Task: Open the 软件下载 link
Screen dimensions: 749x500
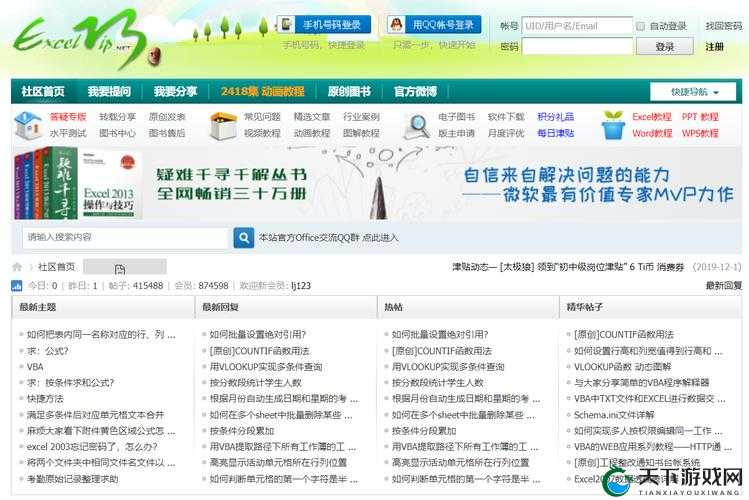Action: pos(506,117)
